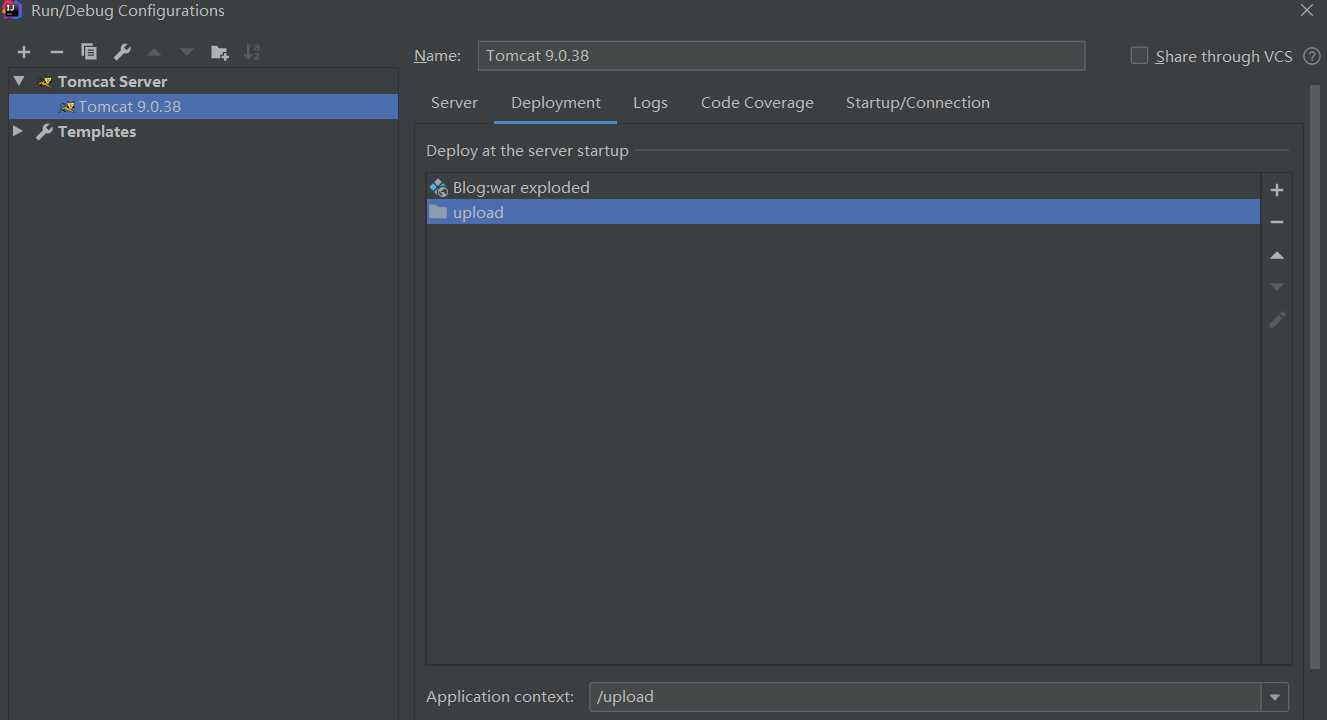The width and height of the screenshot is (1327, 720).
Task: Open edit defaults wrench icon
Action: (122, 52)
